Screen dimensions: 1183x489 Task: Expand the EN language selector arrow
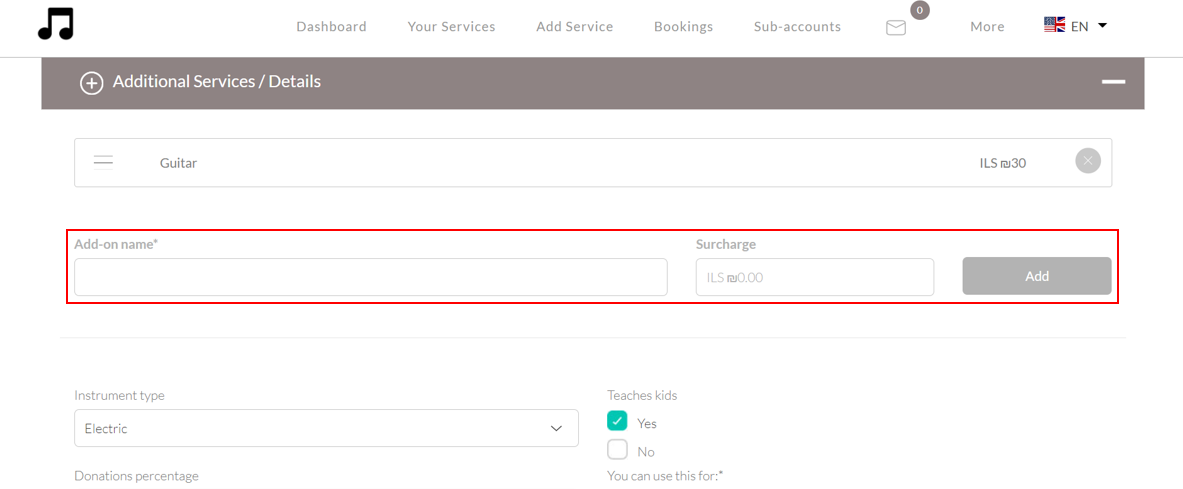coord(1102,25)
